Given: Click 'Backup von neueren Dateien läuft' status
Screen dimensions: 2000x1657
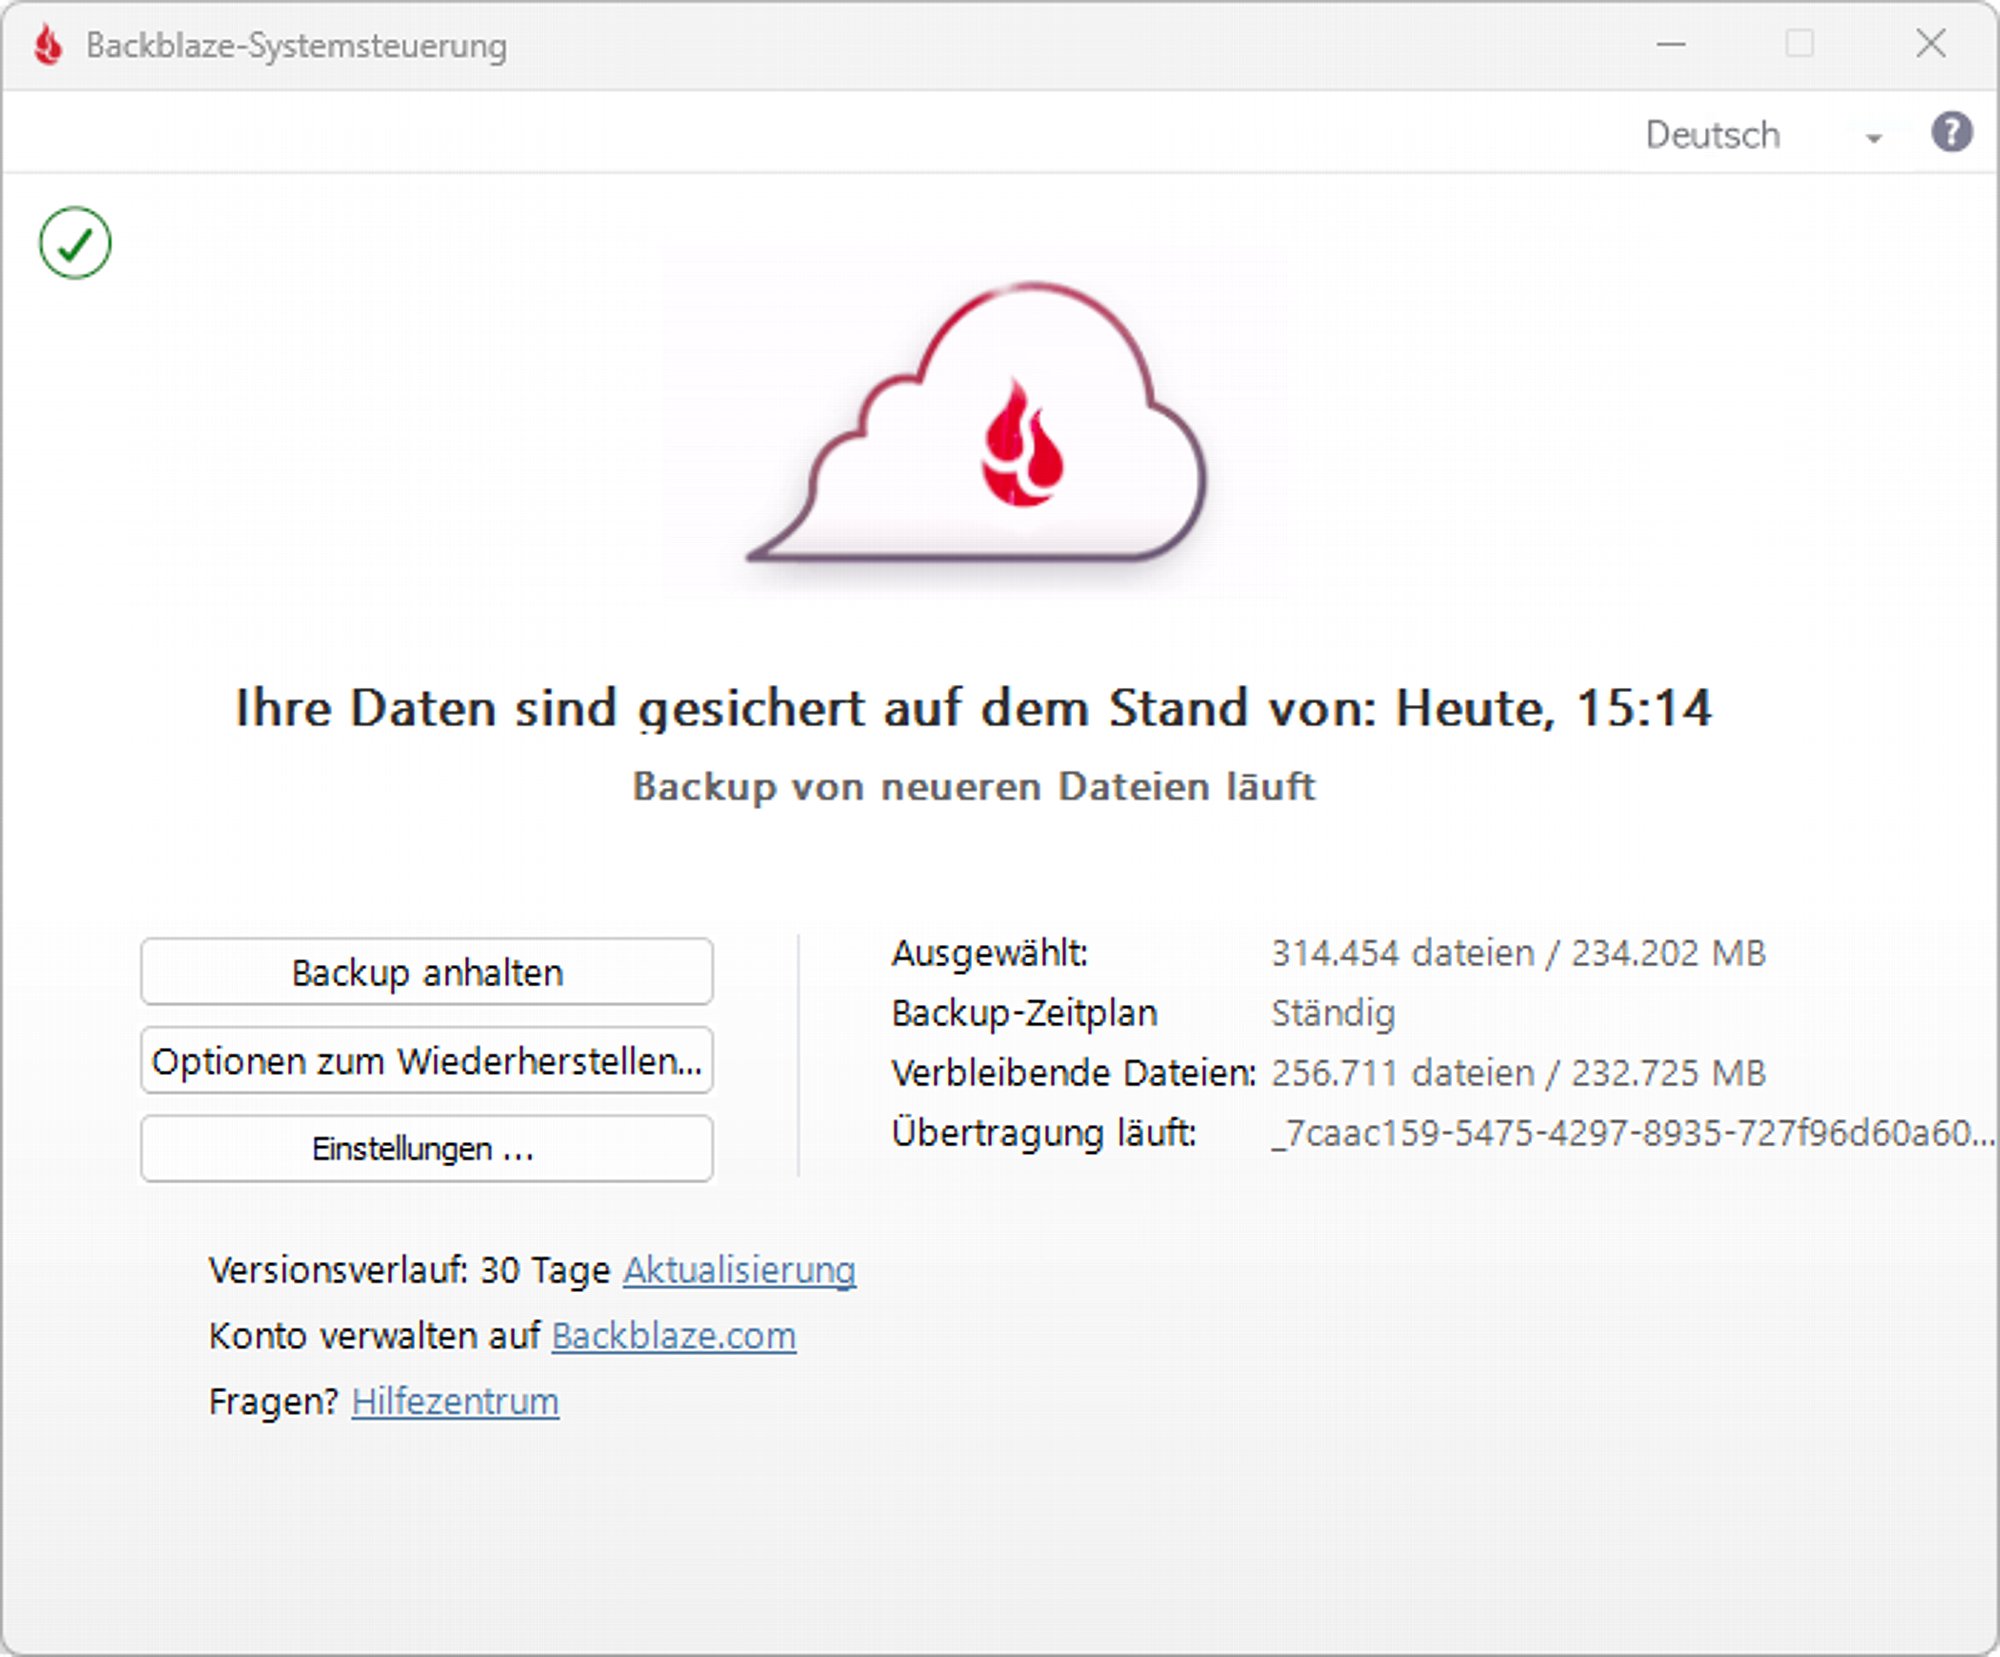Looking at the screenshot, I should (974, 787).
